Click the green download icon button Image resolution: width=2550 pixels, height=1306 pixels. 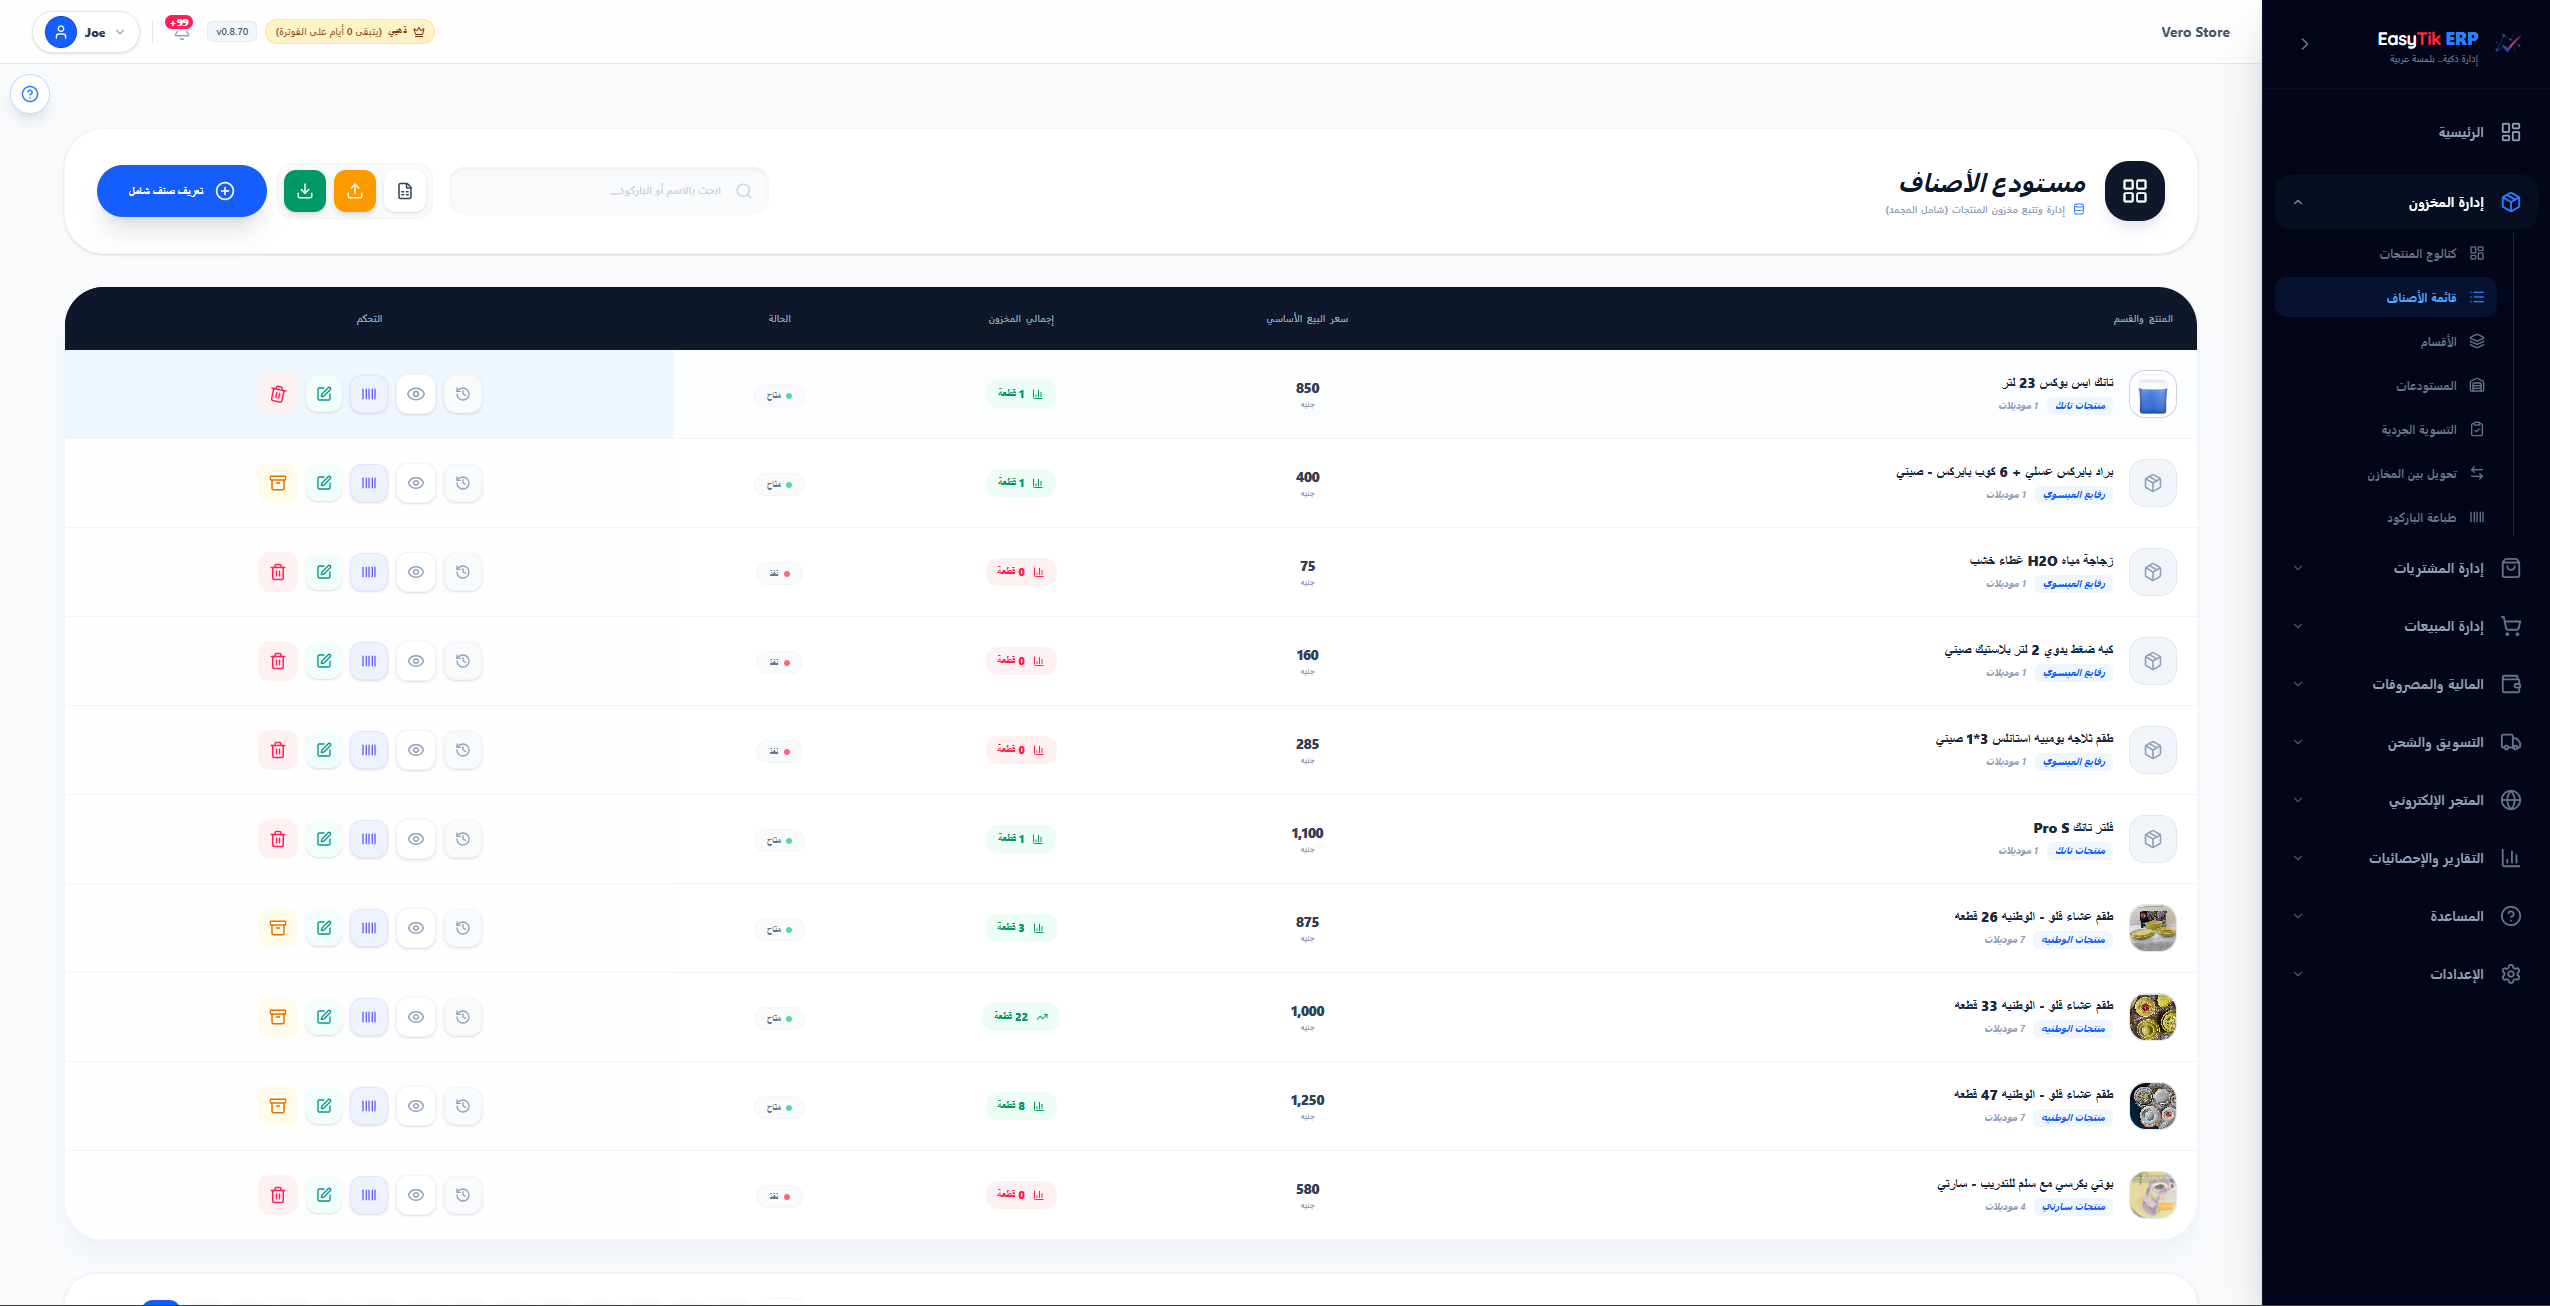click(x=305, y=191)
